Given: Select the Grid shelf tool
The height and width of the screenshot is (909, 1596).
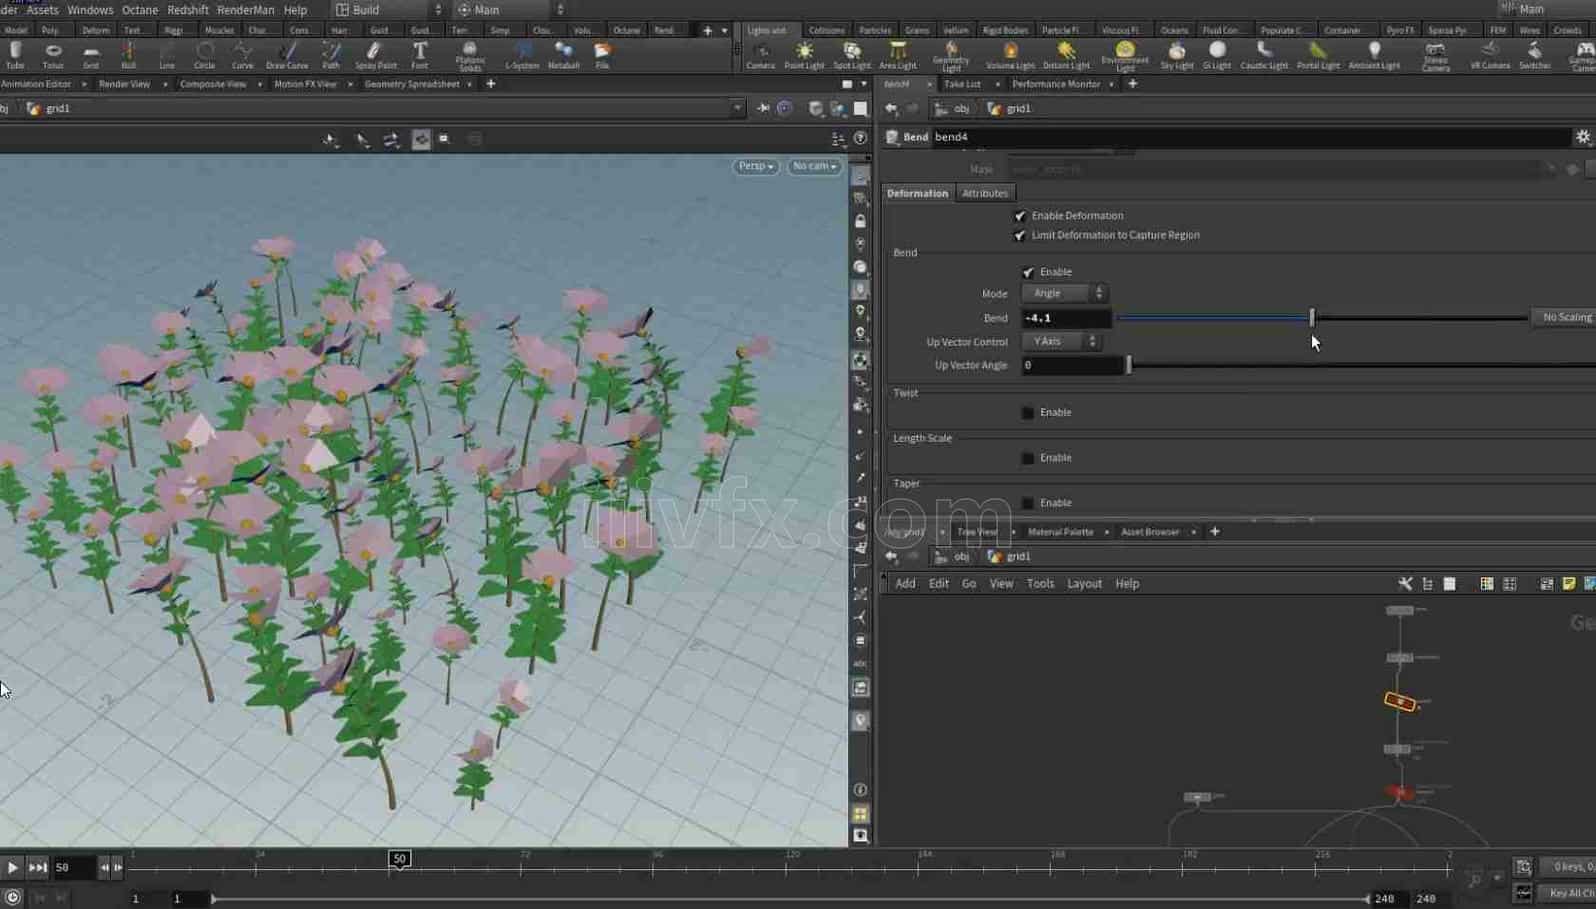Looking at the screenshot, I should (x=91, y=55).
